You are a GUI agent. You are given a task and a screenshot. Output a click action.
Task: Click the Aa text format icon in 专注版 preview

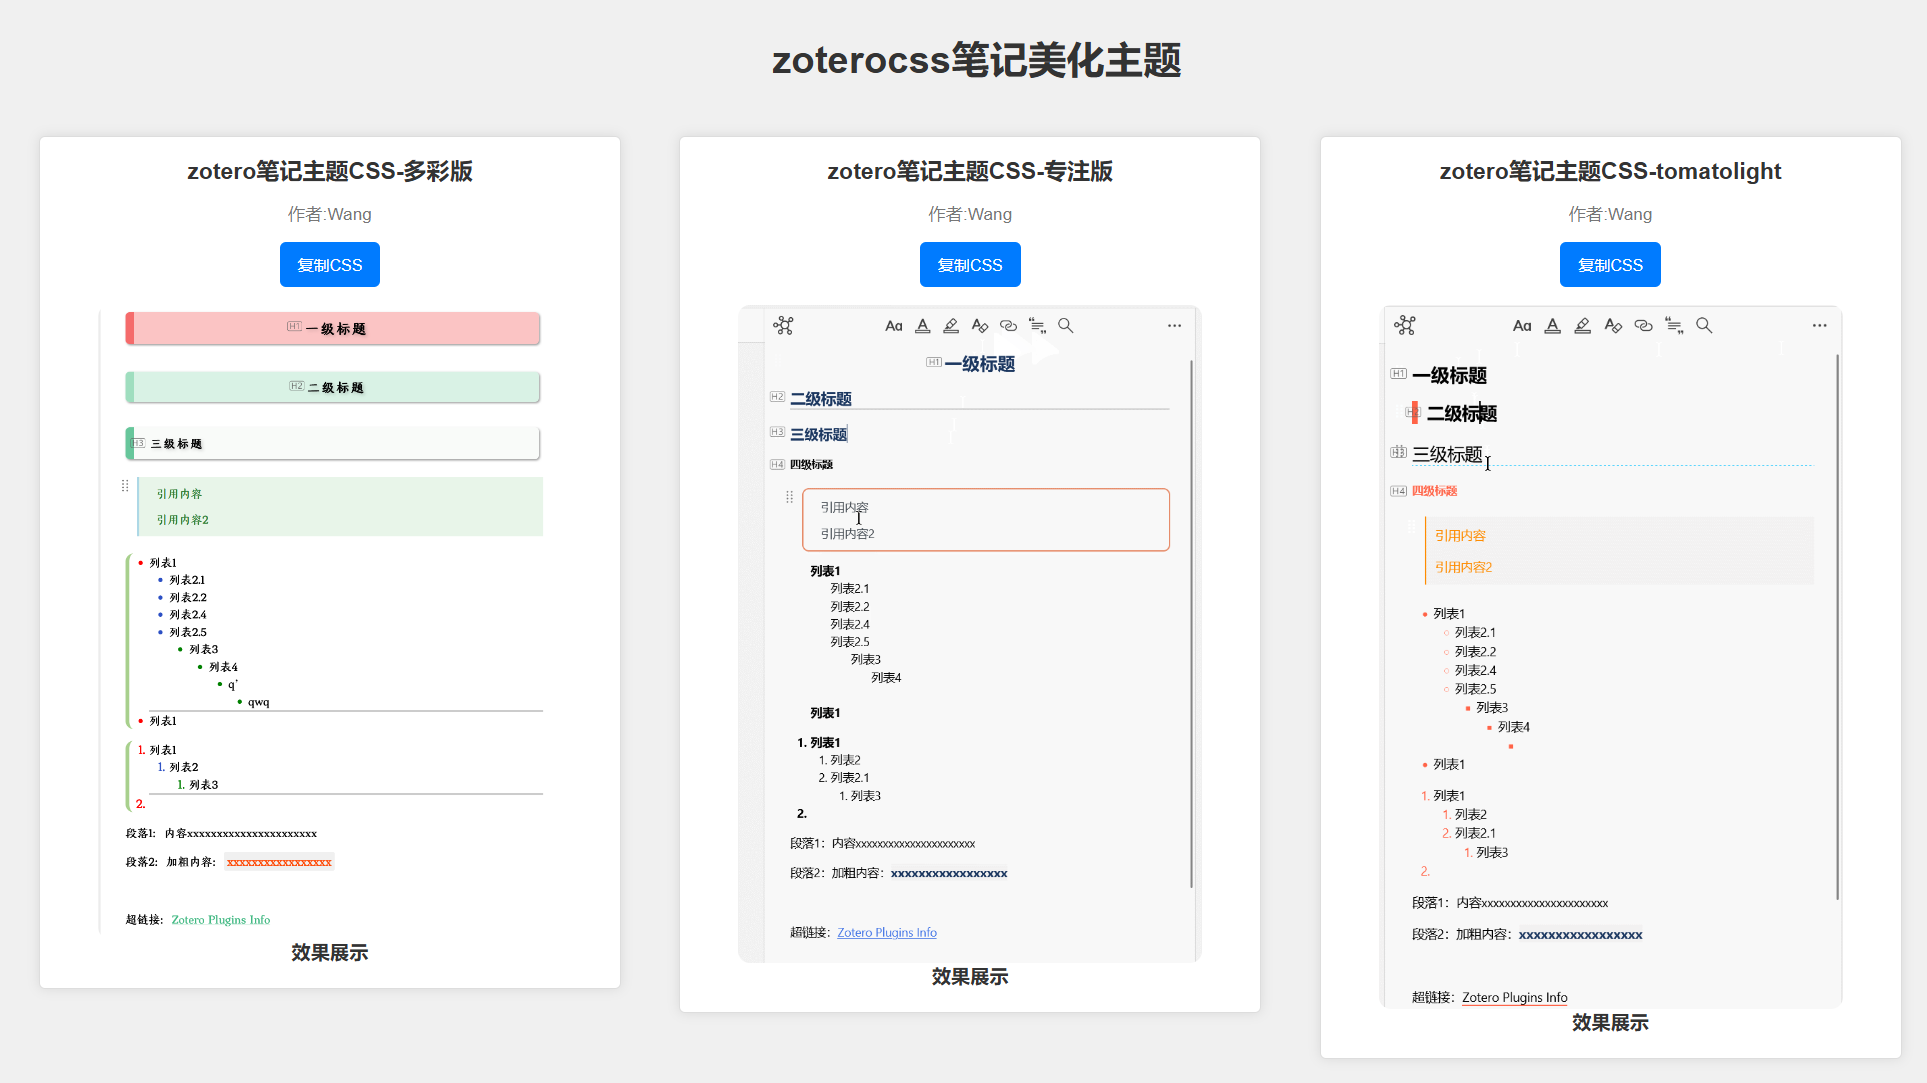[894, 326]
